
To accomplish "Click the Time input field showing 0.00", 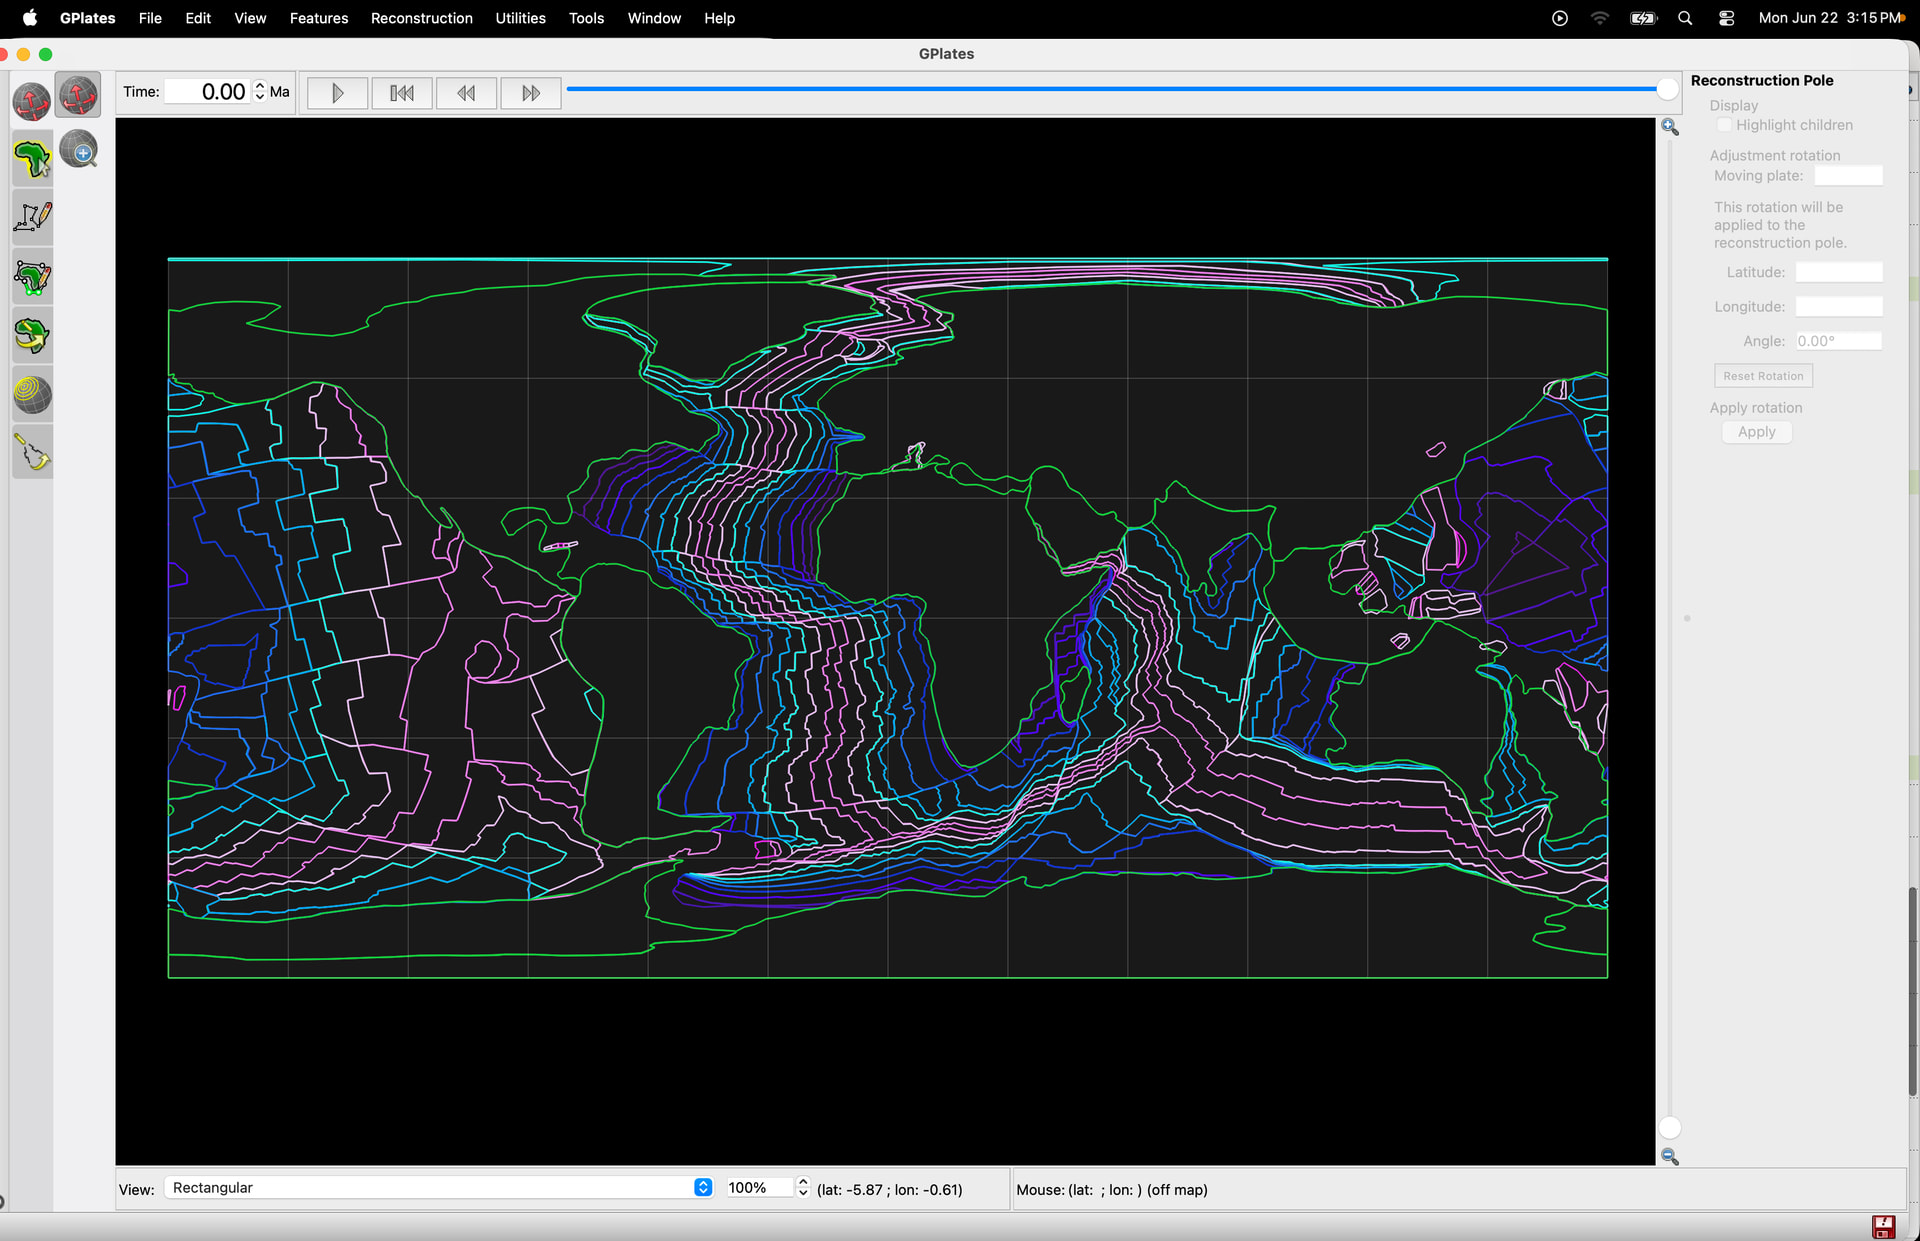I will (x=209, y=91).
